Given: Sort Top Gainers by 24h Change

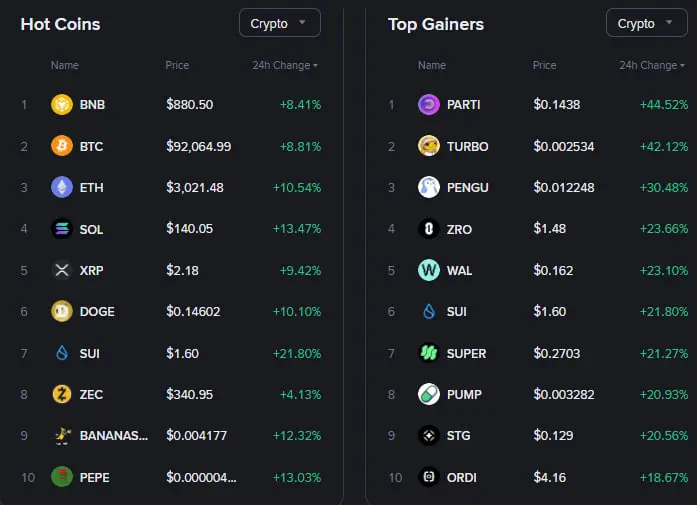Looking at the screenshot, I should point(652,65).
